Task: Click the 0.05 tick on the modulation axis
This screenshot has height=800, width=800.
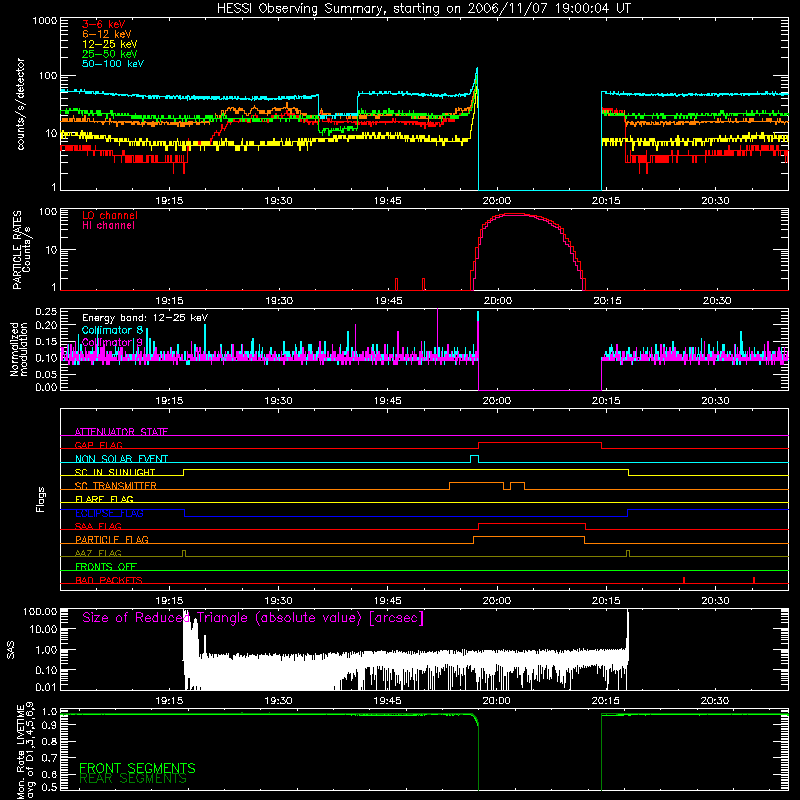Action: (x=46, y=374)
